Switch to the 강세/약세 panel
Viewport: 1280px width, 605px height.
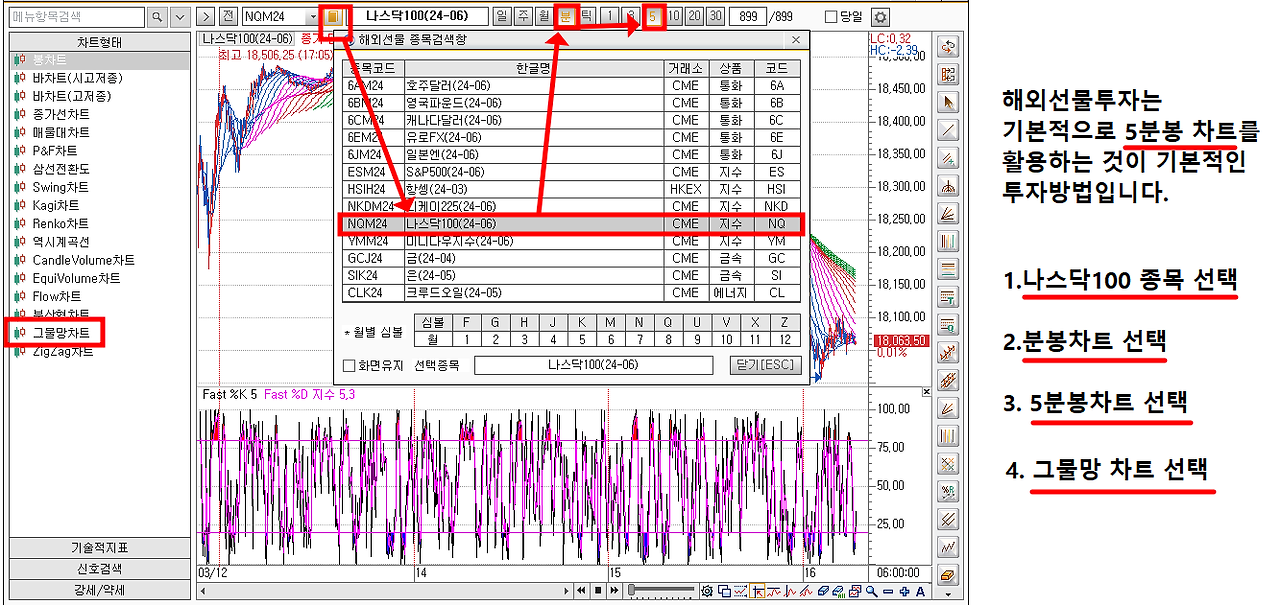98,590
